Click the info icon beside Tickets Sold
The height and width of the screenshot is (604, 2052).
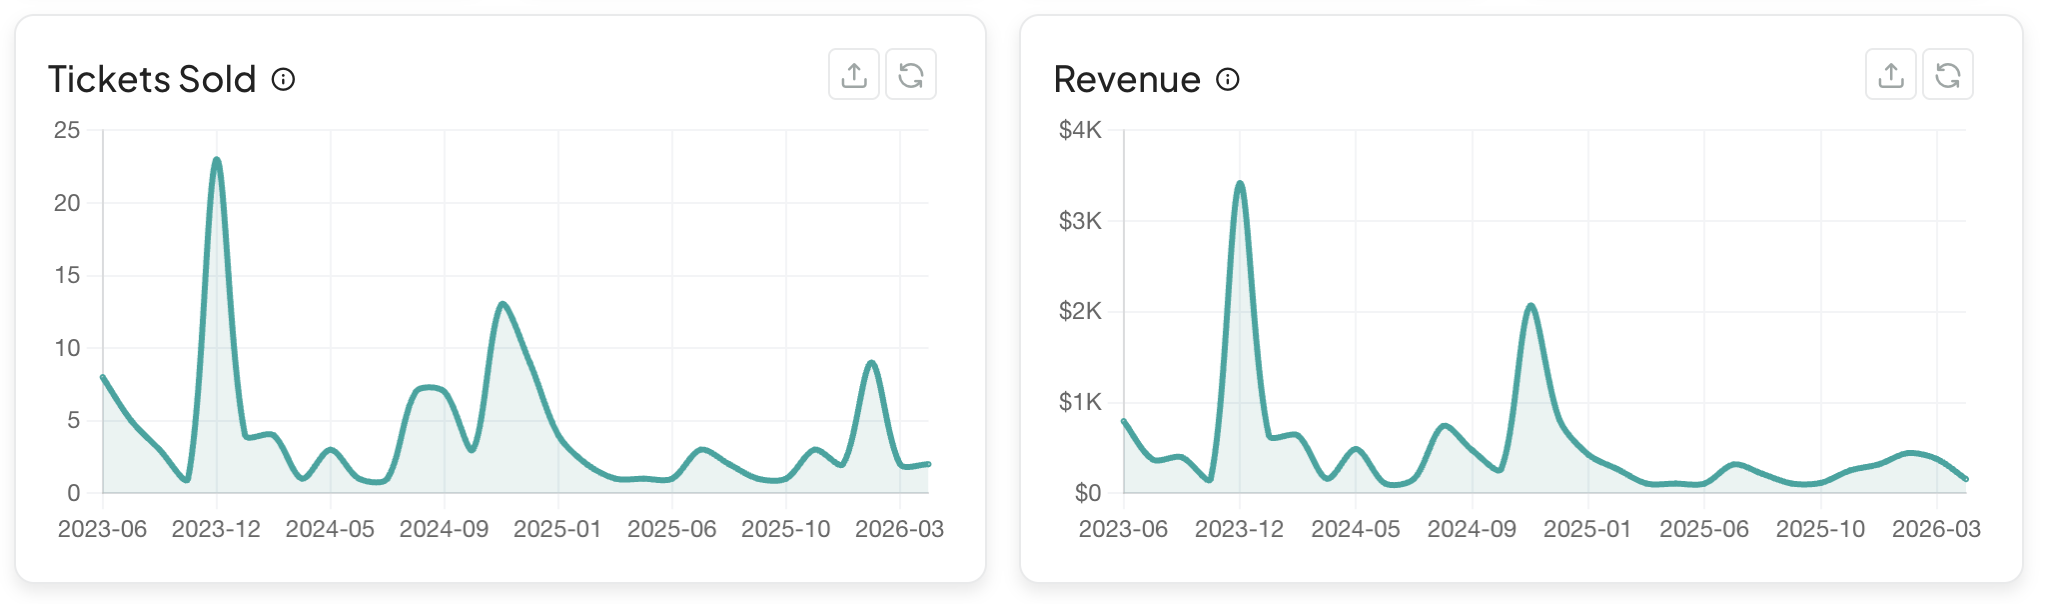click(x=284, y=79)
